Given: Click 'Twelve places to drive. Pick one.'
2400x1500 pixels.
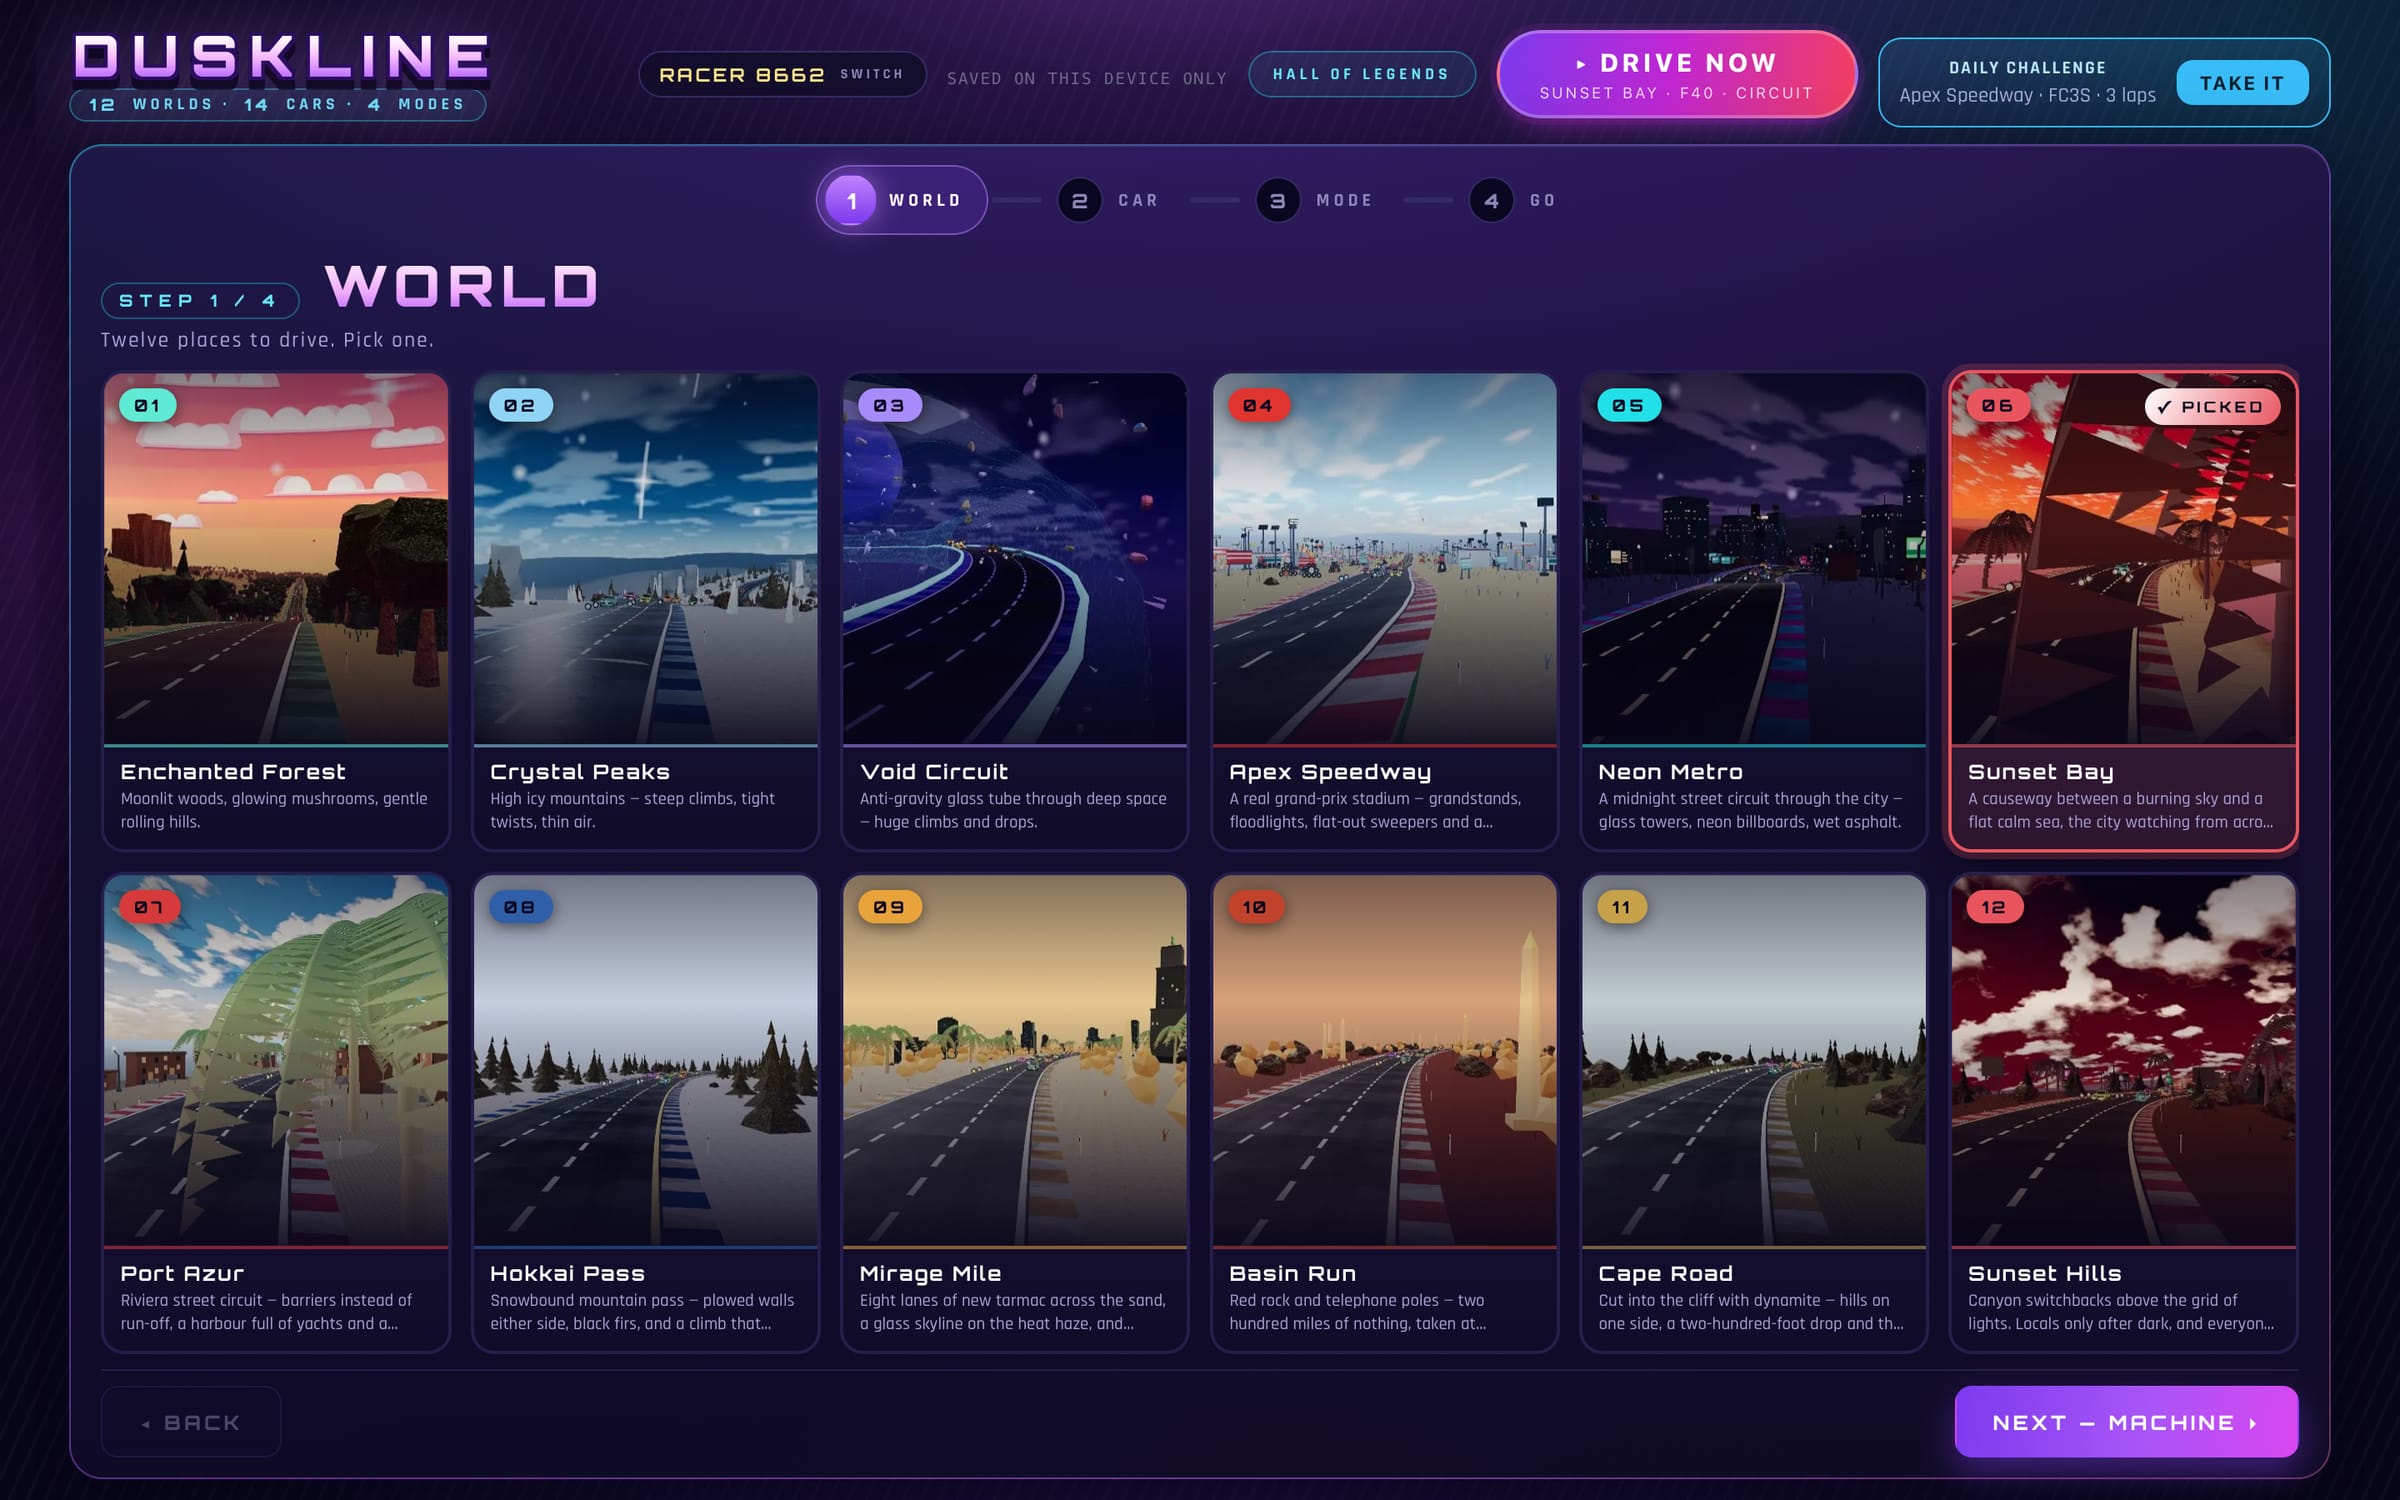Looking at the screenshot, I should [267, 340].
